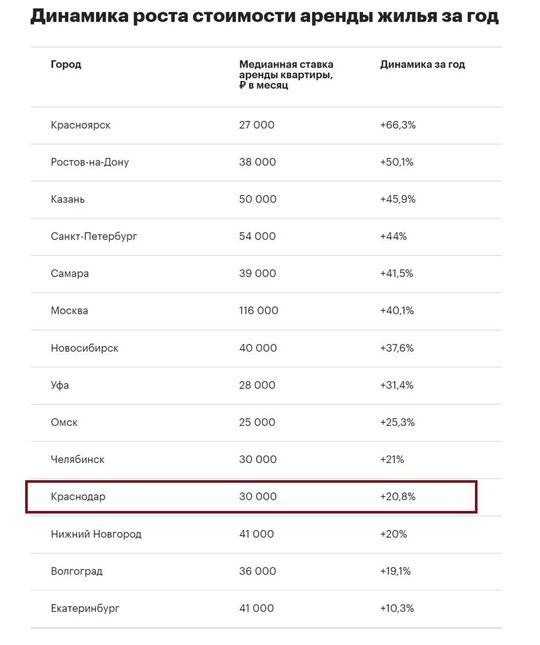The image size is (540, 645).
Task: Click Краснодар growth value +20,8%
Action: 398,497
